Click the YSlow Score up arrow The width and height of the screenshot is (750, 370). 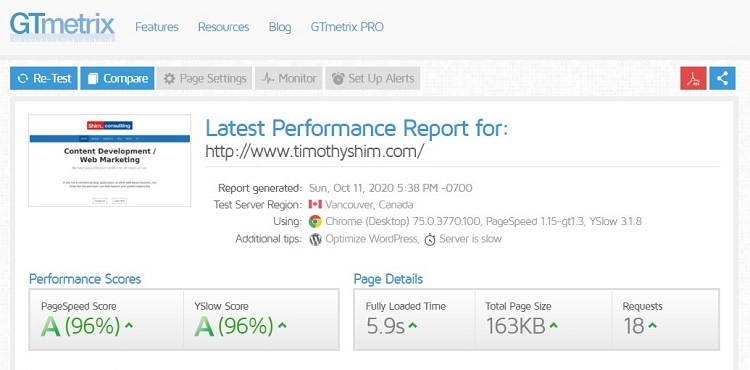(282, 326)
